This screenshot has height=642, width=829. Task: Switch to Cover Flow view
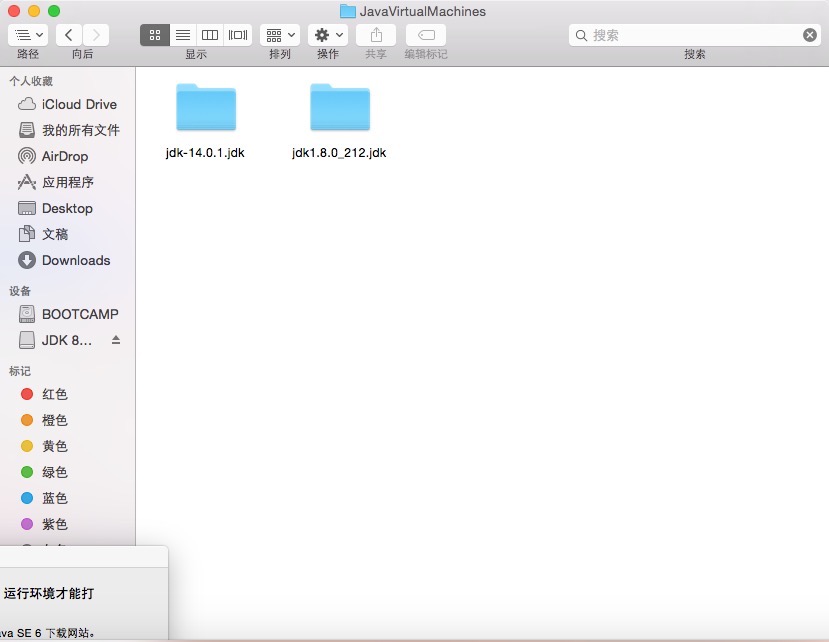237,35
